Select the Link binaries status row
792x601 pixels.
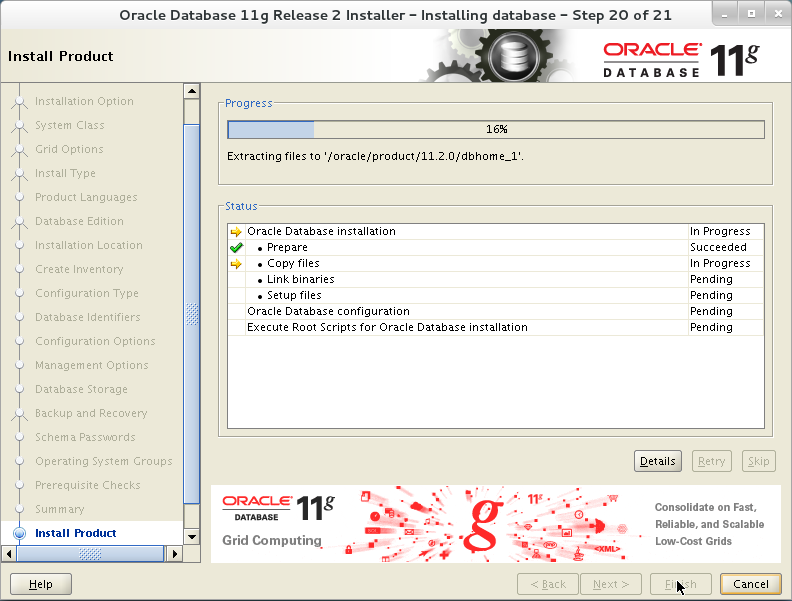tap(496, 279)
